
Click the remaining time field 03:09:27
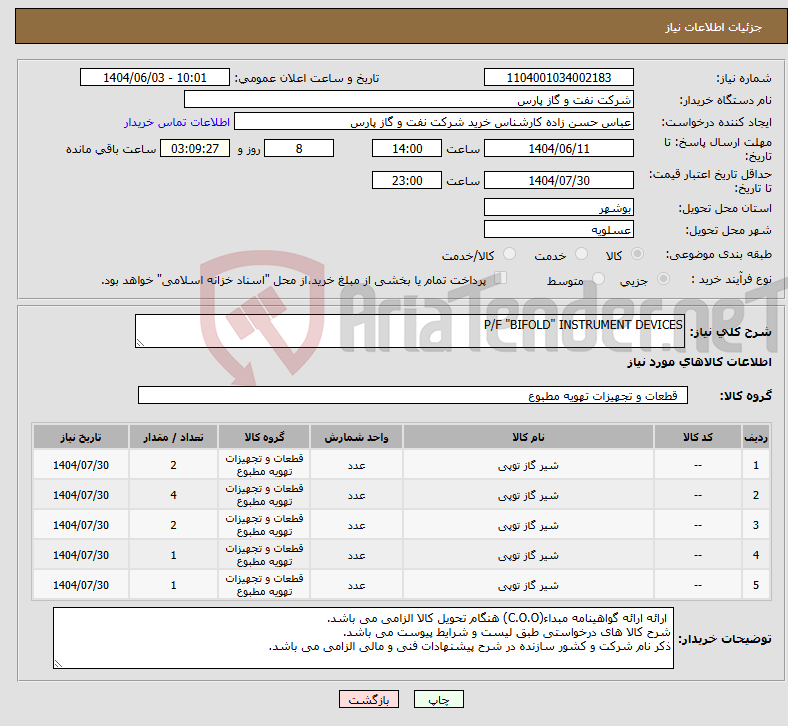click(195, 148)
